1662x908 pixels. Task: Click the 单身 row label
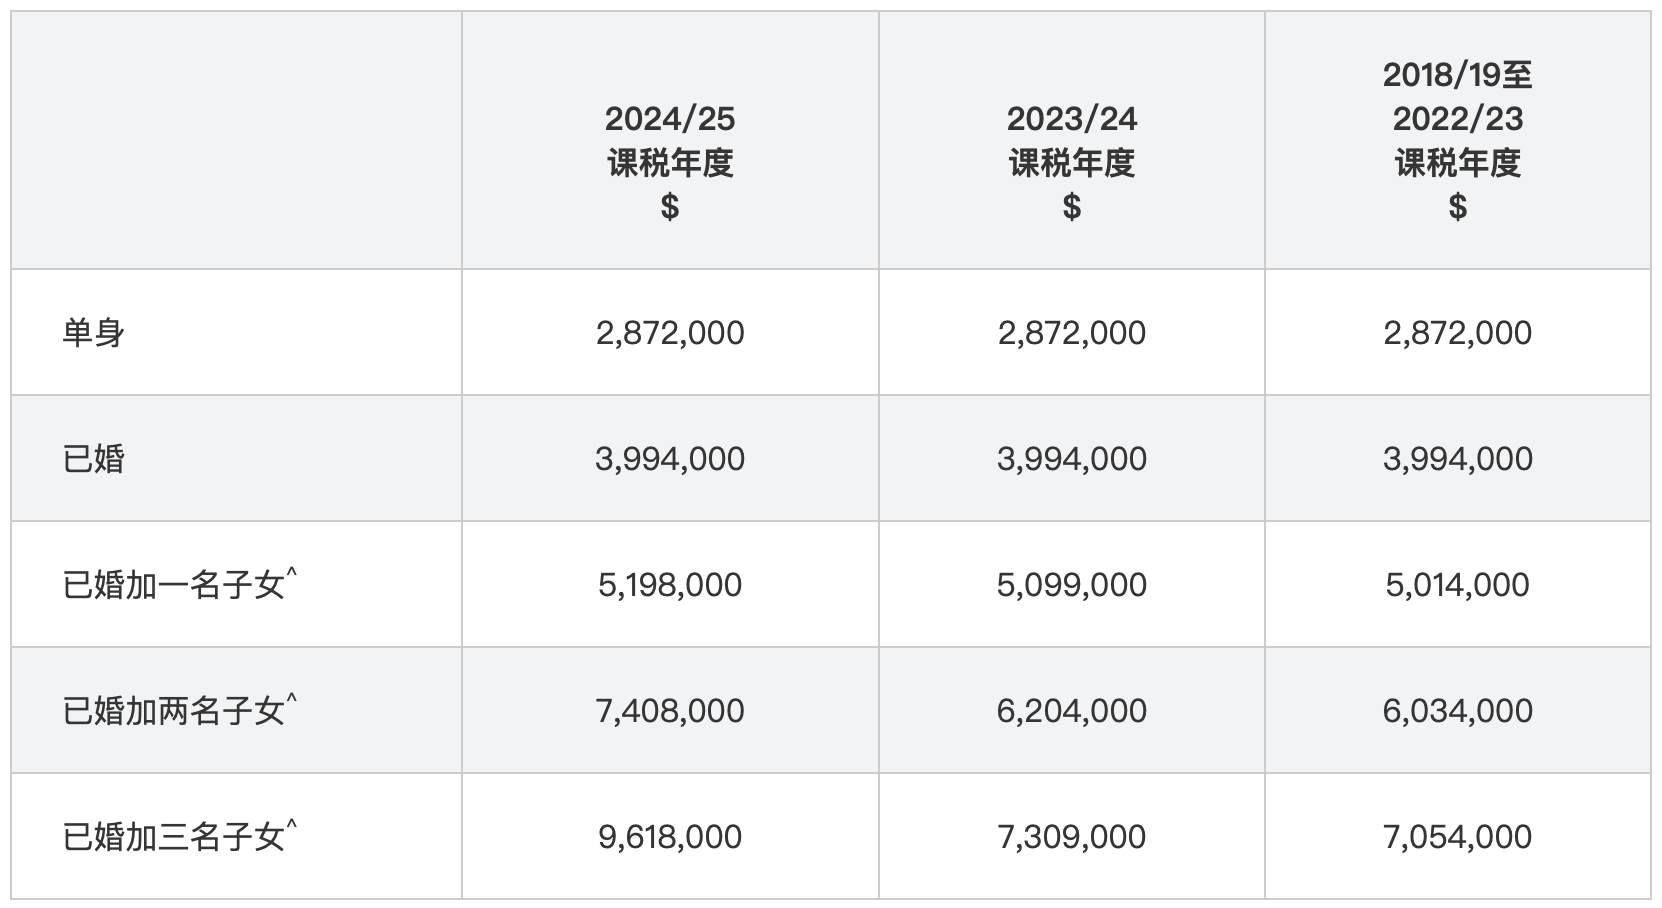point(93,332)
